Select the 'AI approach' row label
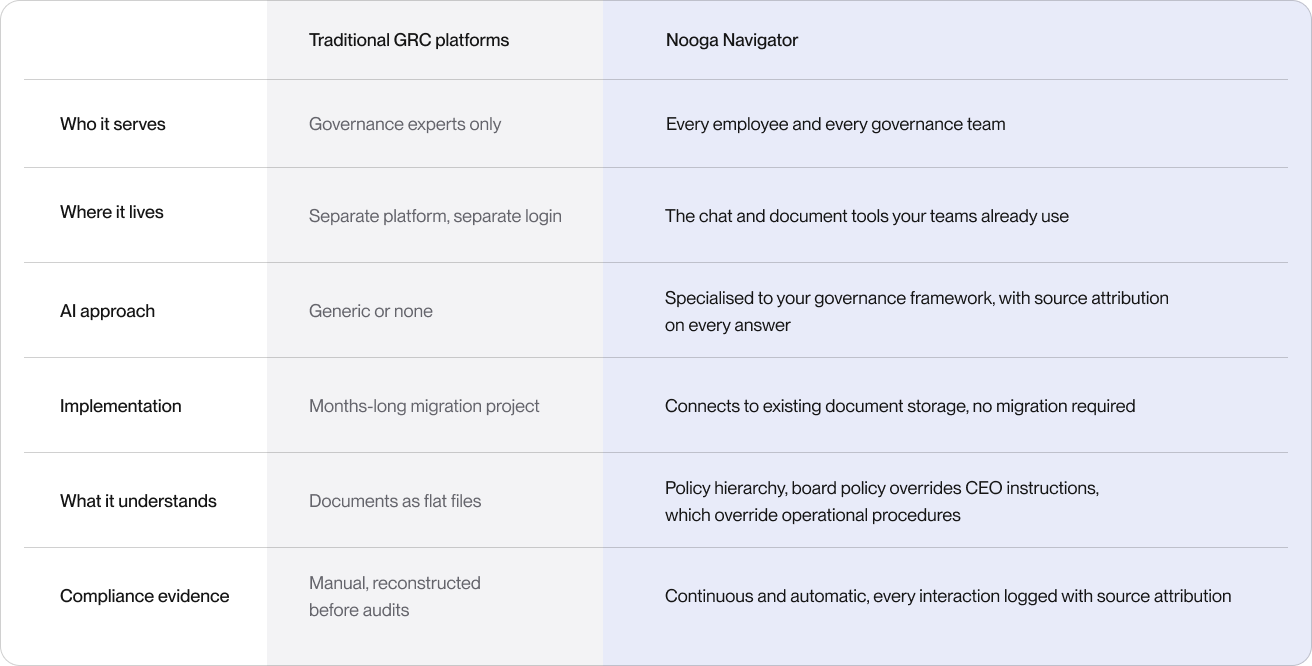The image size is (1312, 666). pyautogui.click(x=107, y=311)
